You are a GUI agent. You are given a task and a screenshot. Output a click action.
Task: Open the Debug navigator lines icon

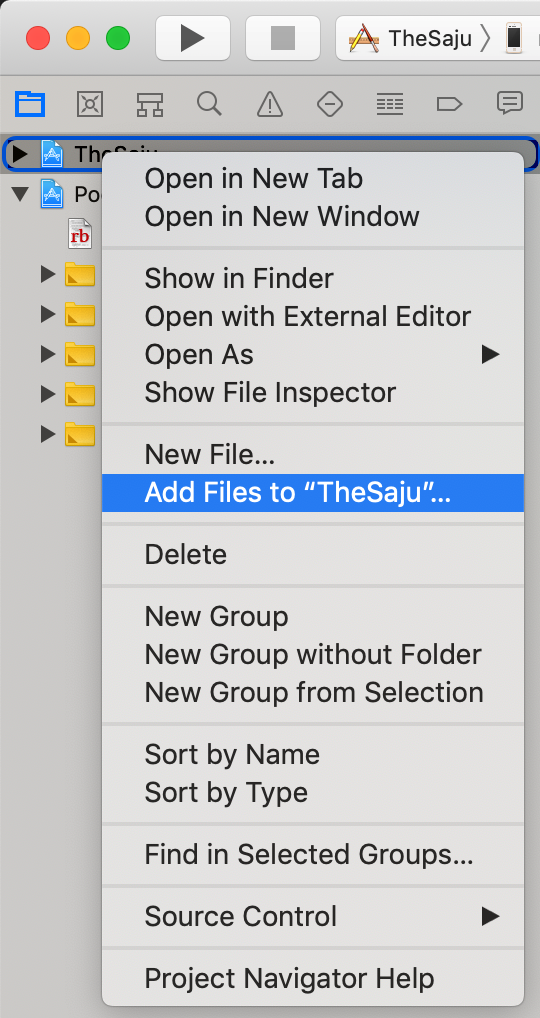coord(390,104)
